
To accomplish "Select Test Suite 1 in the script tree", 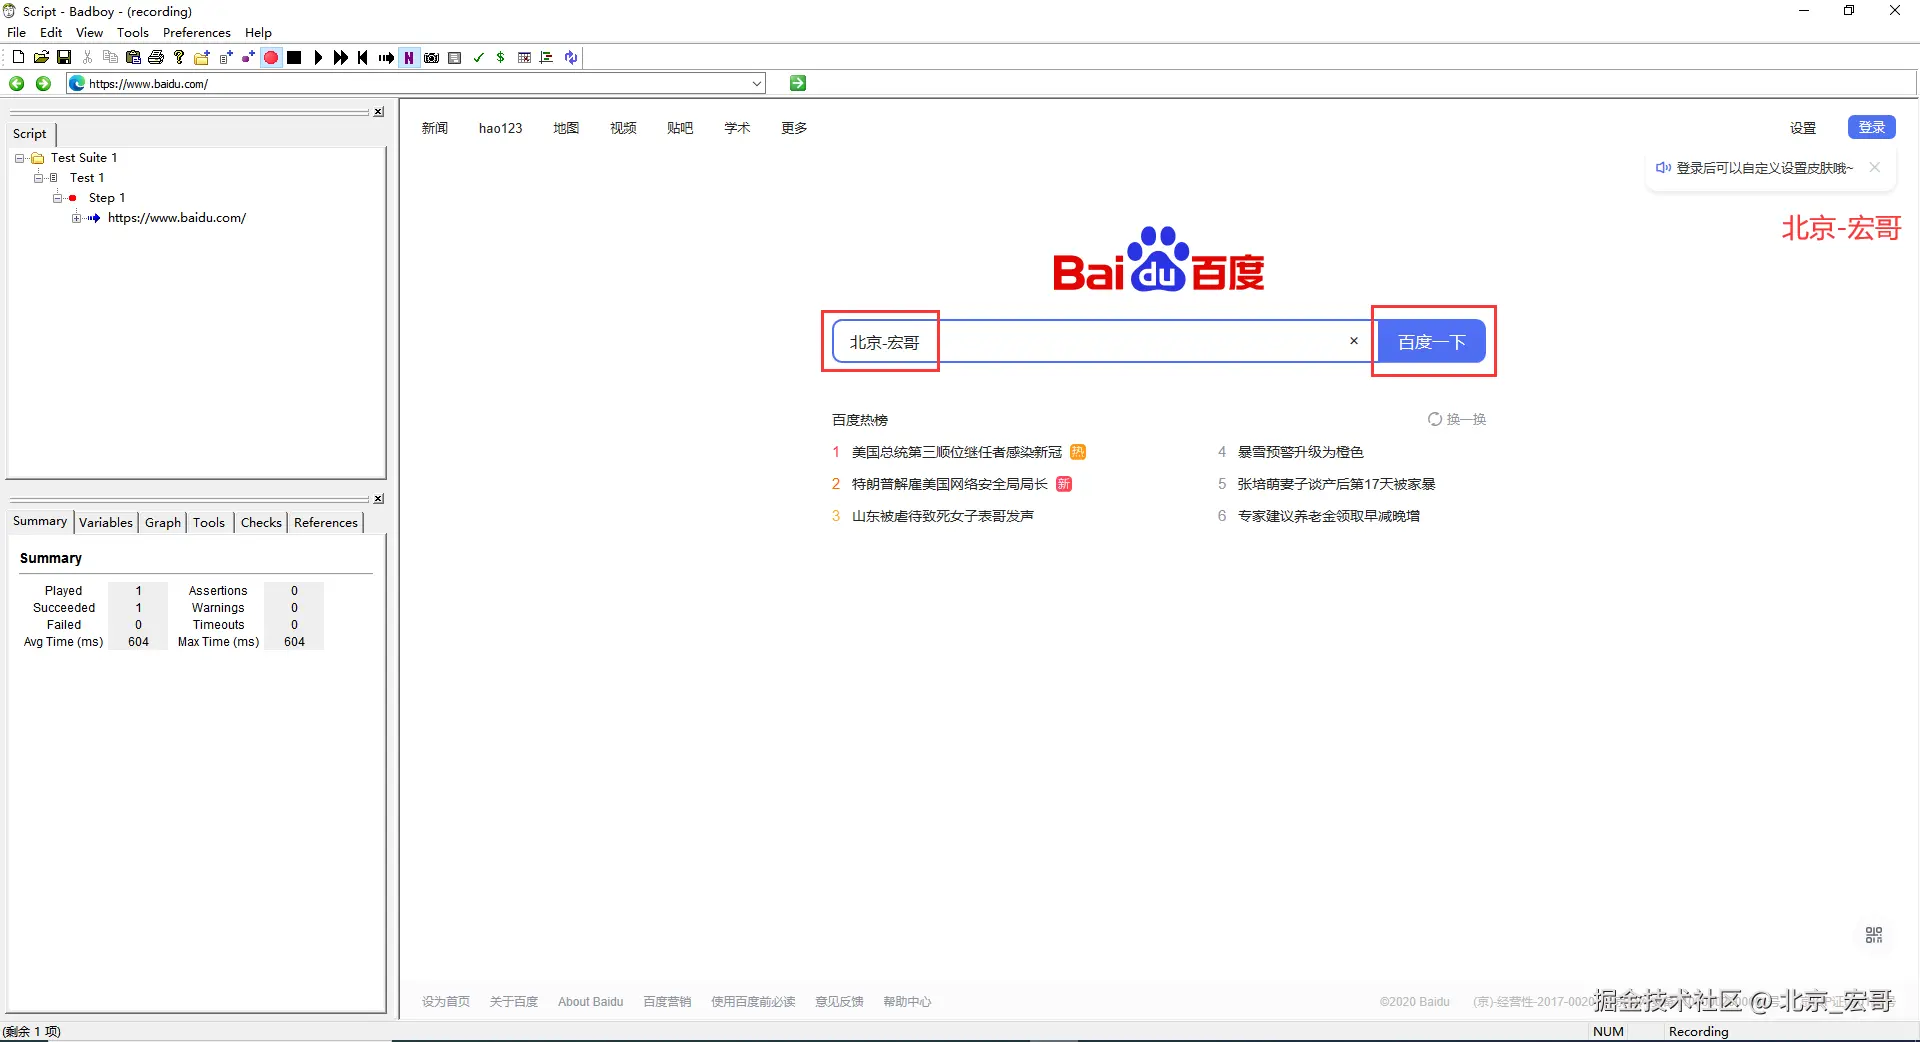I will pyautogui.click(x=84, y=158).
